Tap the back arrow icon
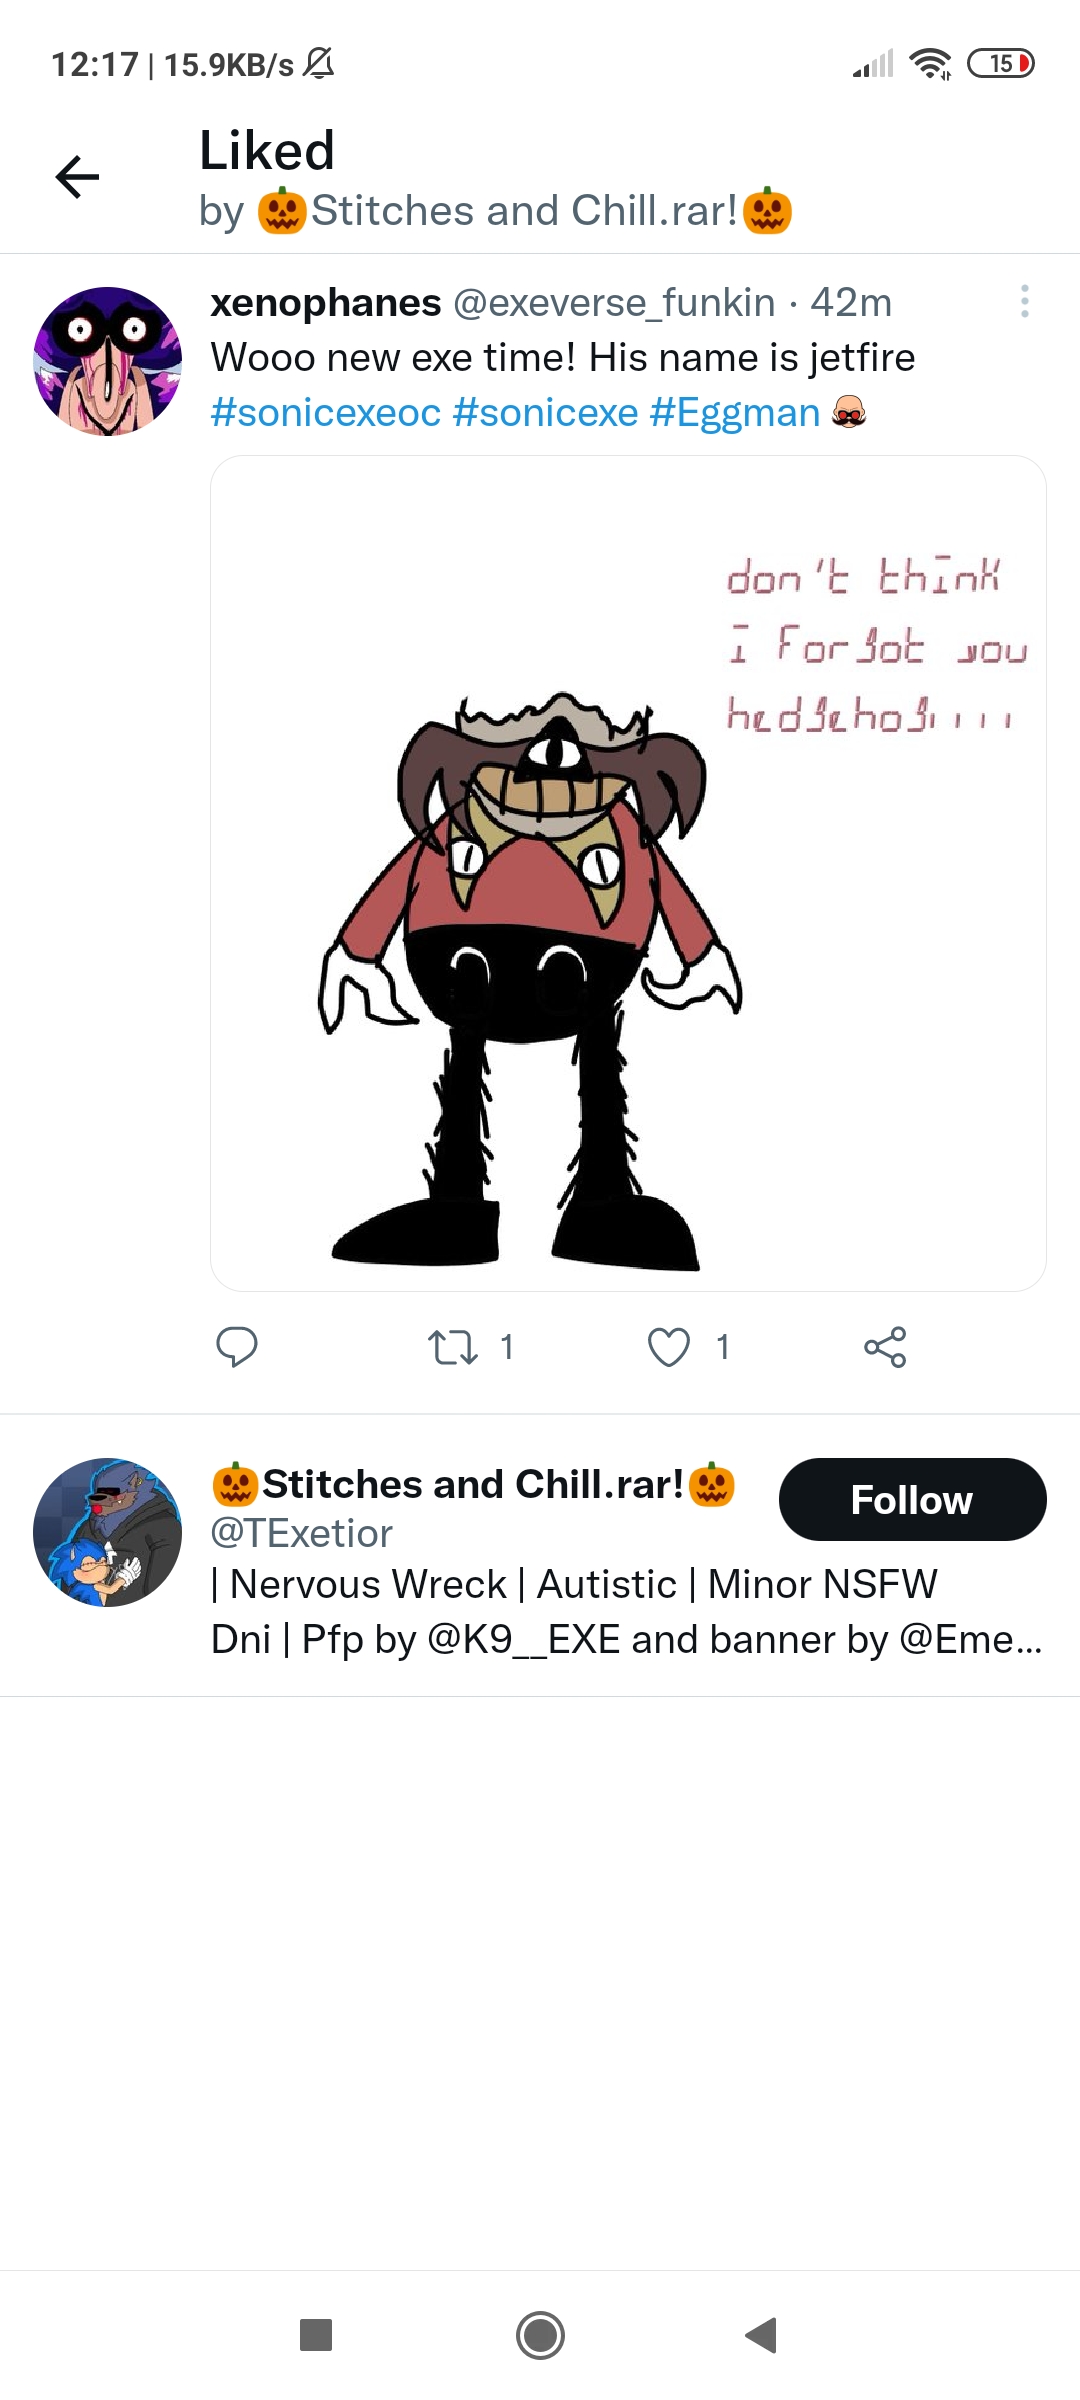 click(x=77, y=177)
